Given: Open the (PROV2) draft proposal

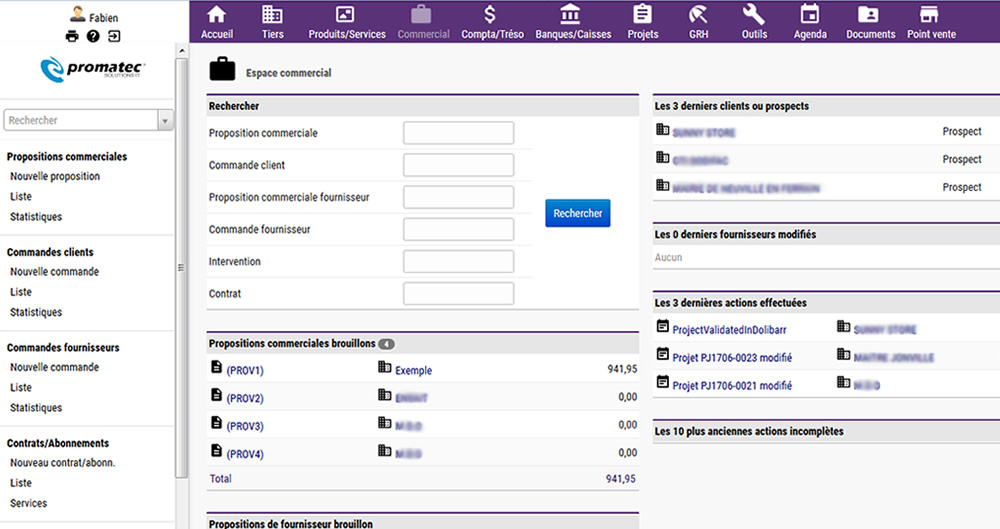Looking at the screenshot, I should (245, 398).
